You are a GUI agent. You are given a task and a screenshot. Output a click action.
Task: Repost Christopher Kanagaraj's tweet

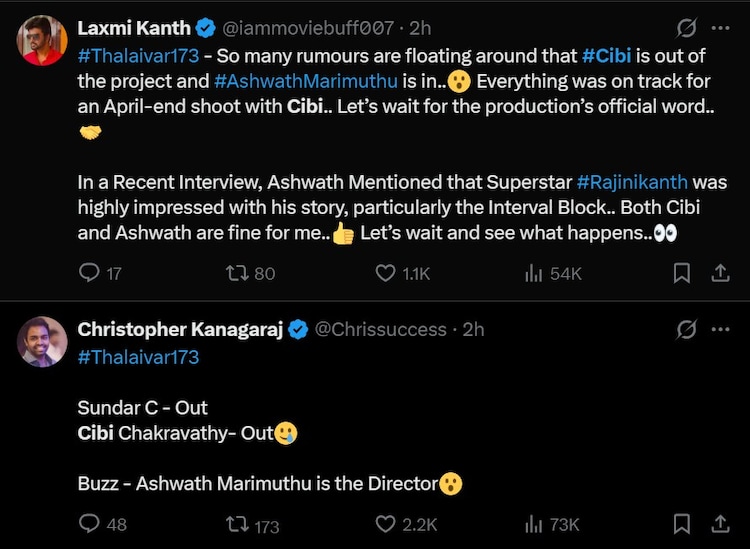pyautogui.click(x=240, y=523)
